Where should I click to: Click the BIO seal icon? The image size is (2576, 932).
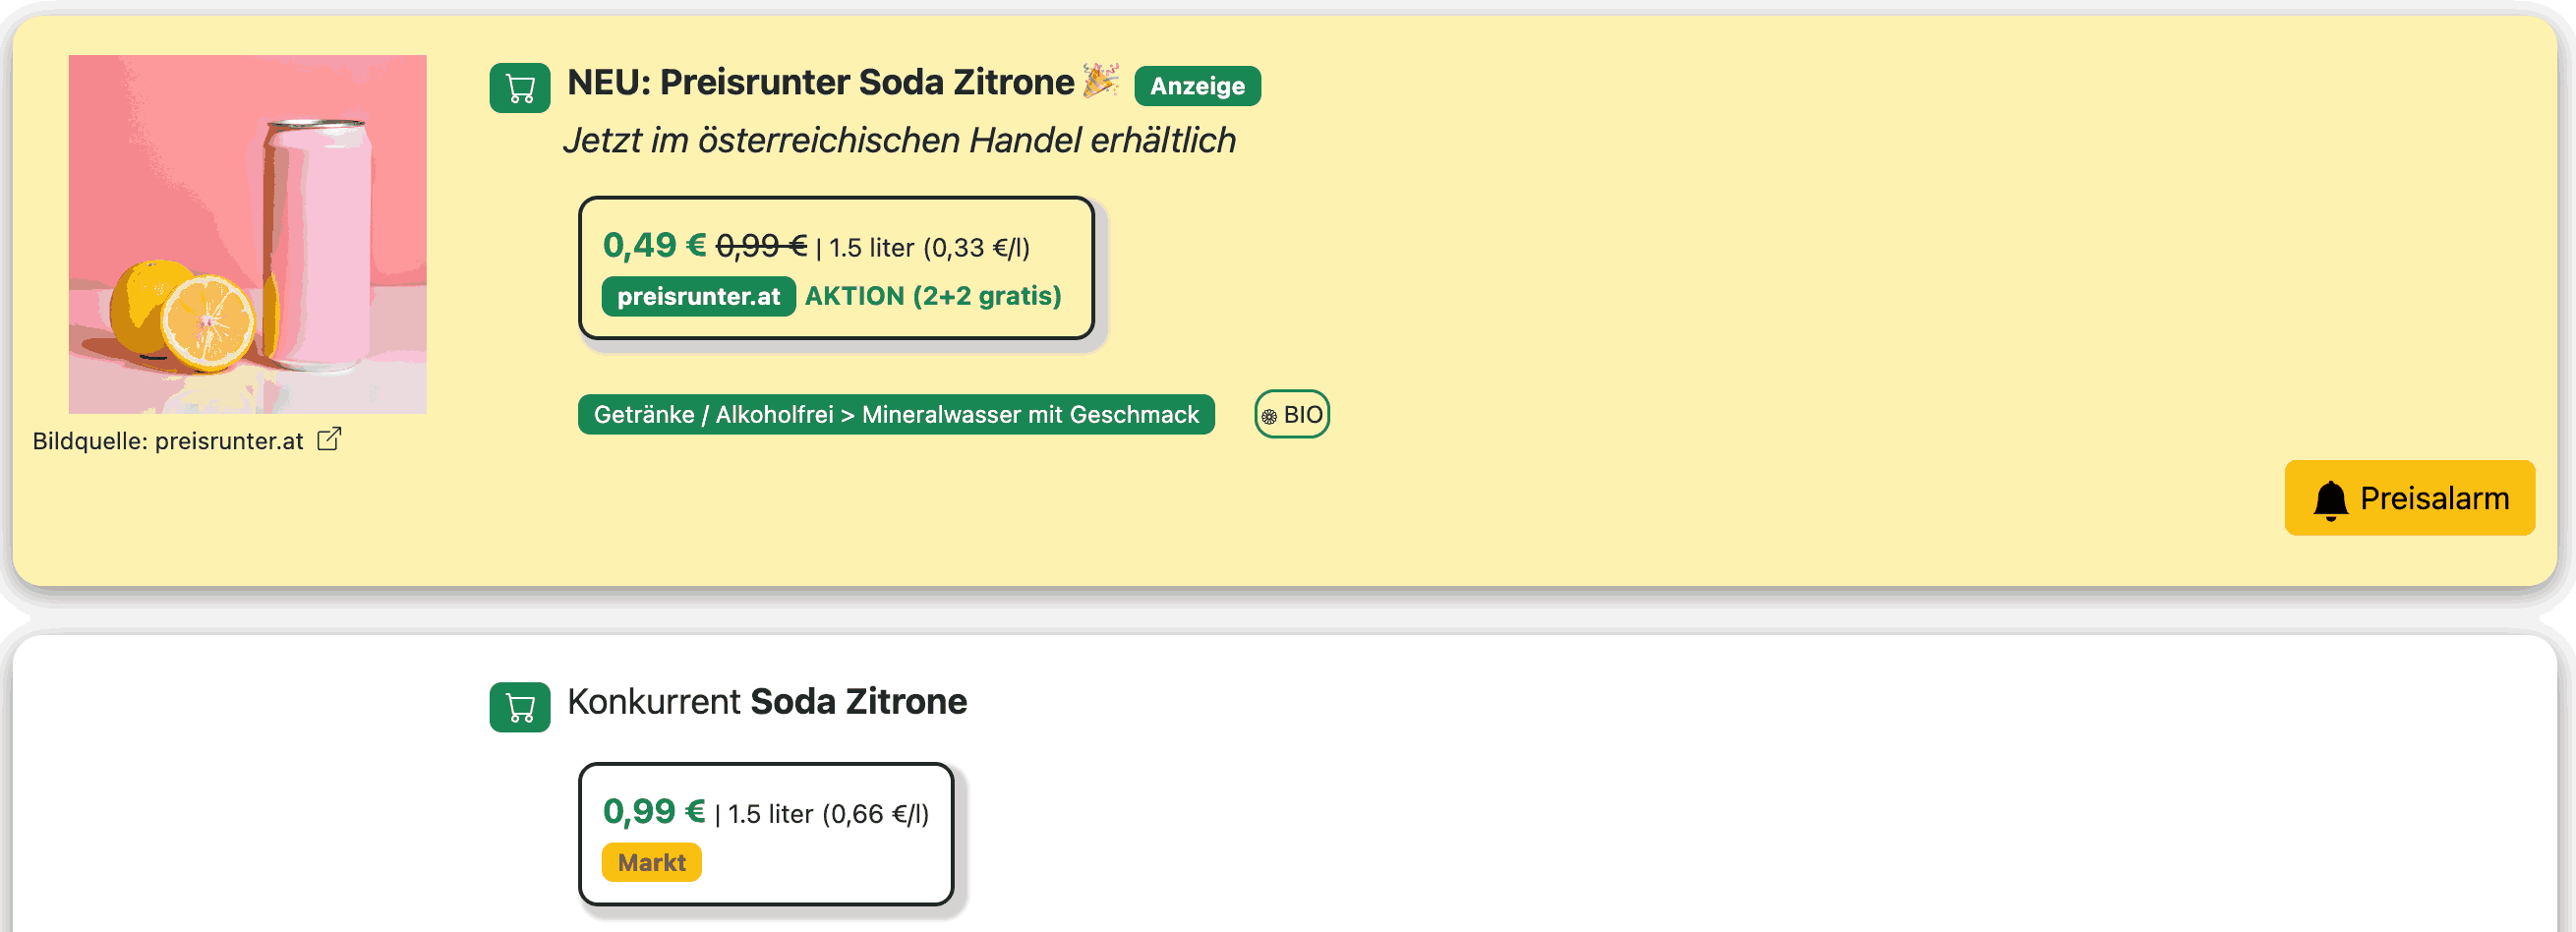[x=1270, y=413]
